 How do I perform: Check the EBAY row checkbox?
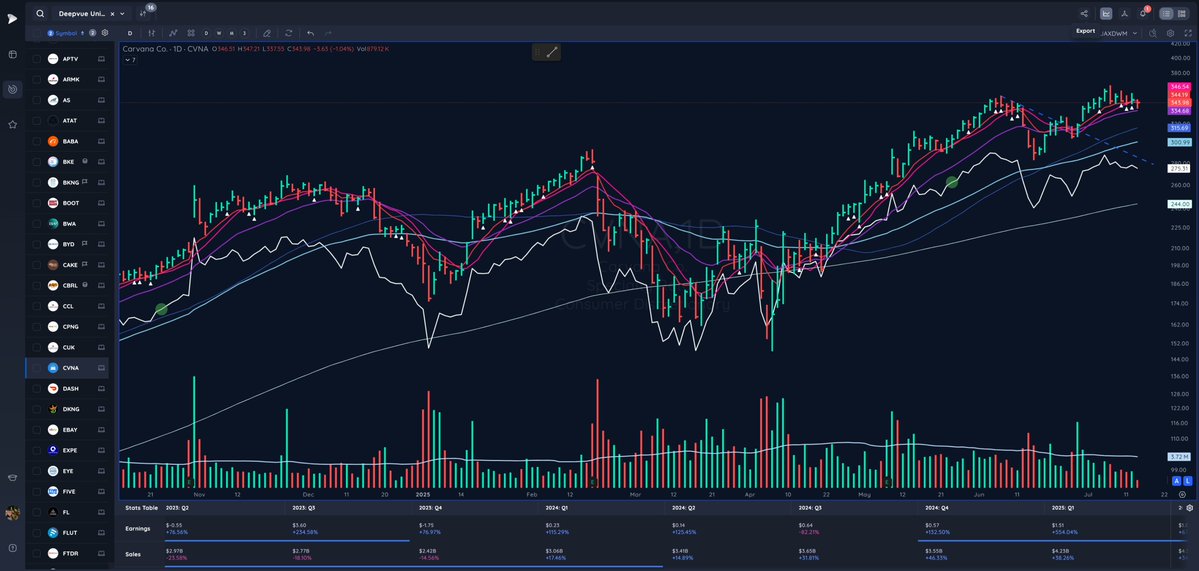pyautogui.click(x=36, y=430)
